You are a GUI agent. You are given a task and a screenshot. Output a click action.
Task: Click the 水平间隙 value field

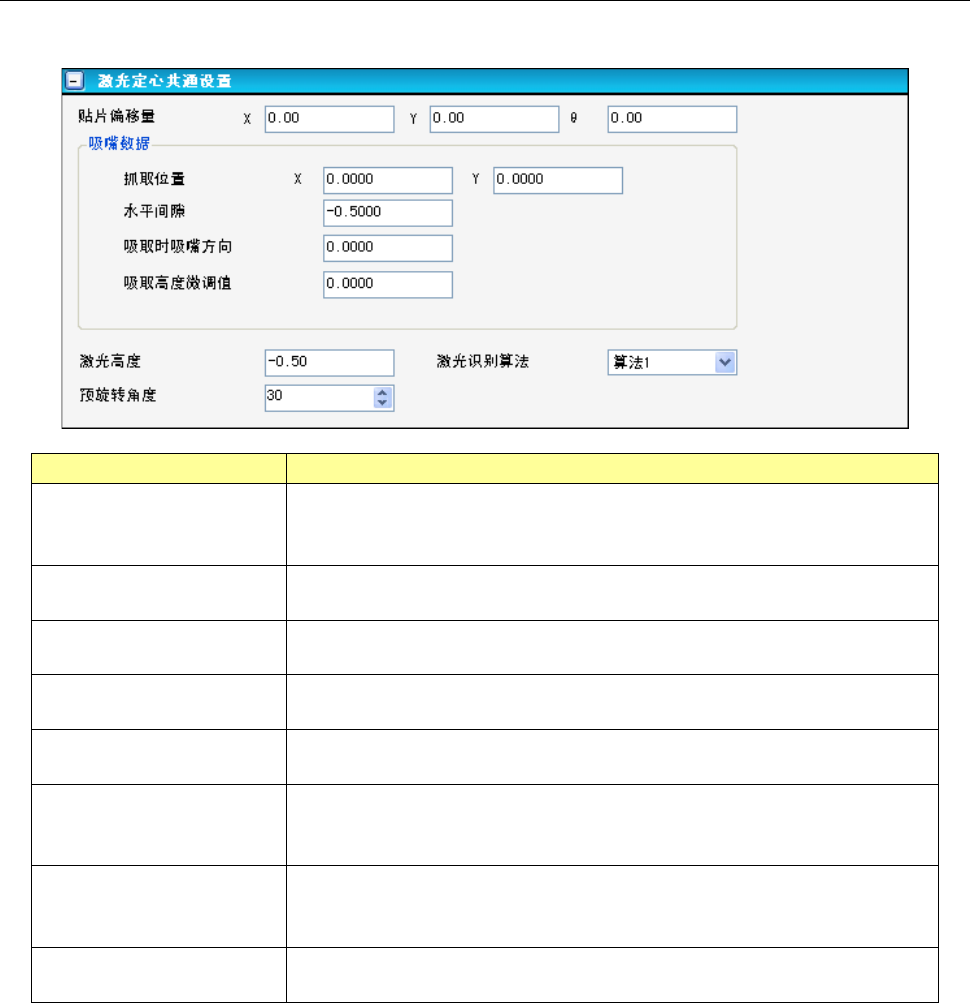coord(388,213)
